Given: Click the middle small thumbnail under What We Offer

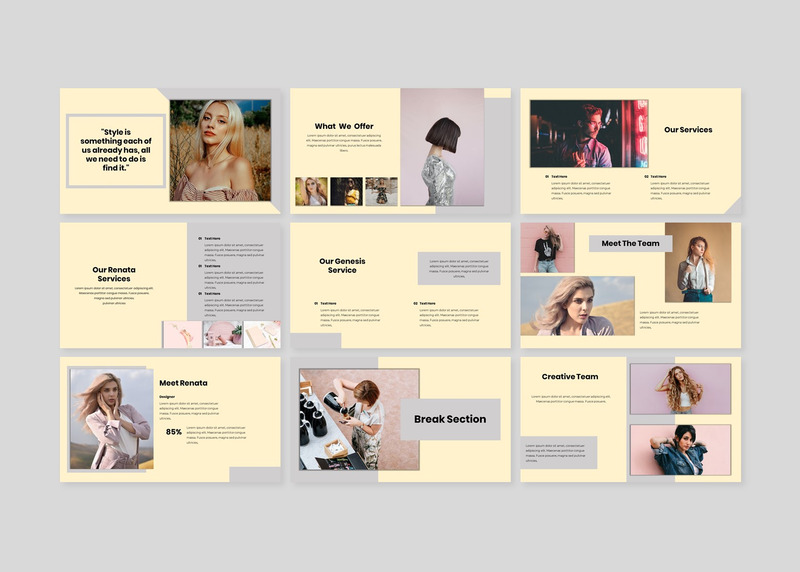Looking at the screenshot, I should (x=346, y=191).
